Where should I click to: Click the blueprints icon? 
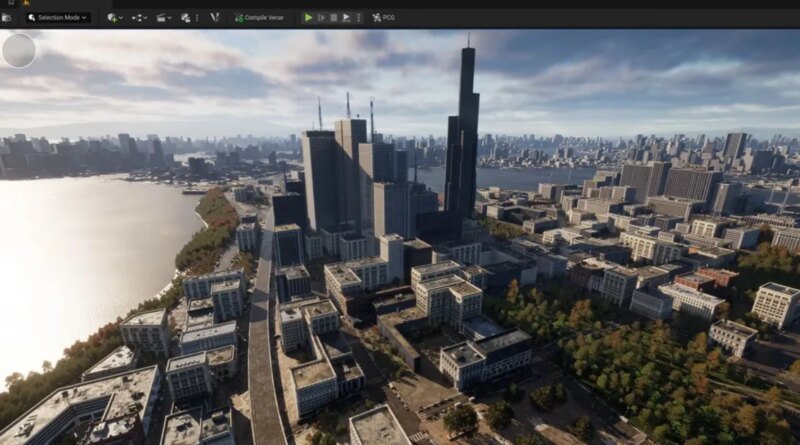pos(136,18)
